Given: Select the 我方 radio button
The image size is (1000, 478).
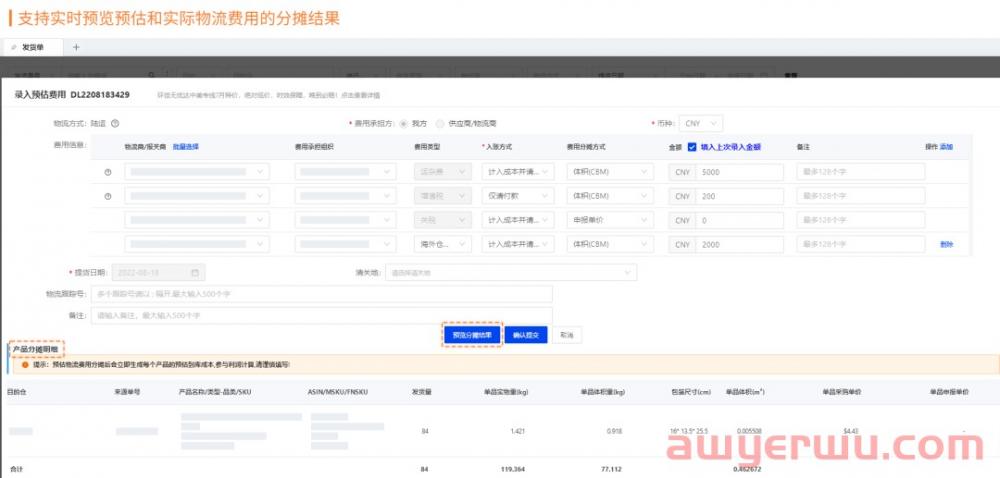Looking at the screenshot, I should tap(403, 124).
